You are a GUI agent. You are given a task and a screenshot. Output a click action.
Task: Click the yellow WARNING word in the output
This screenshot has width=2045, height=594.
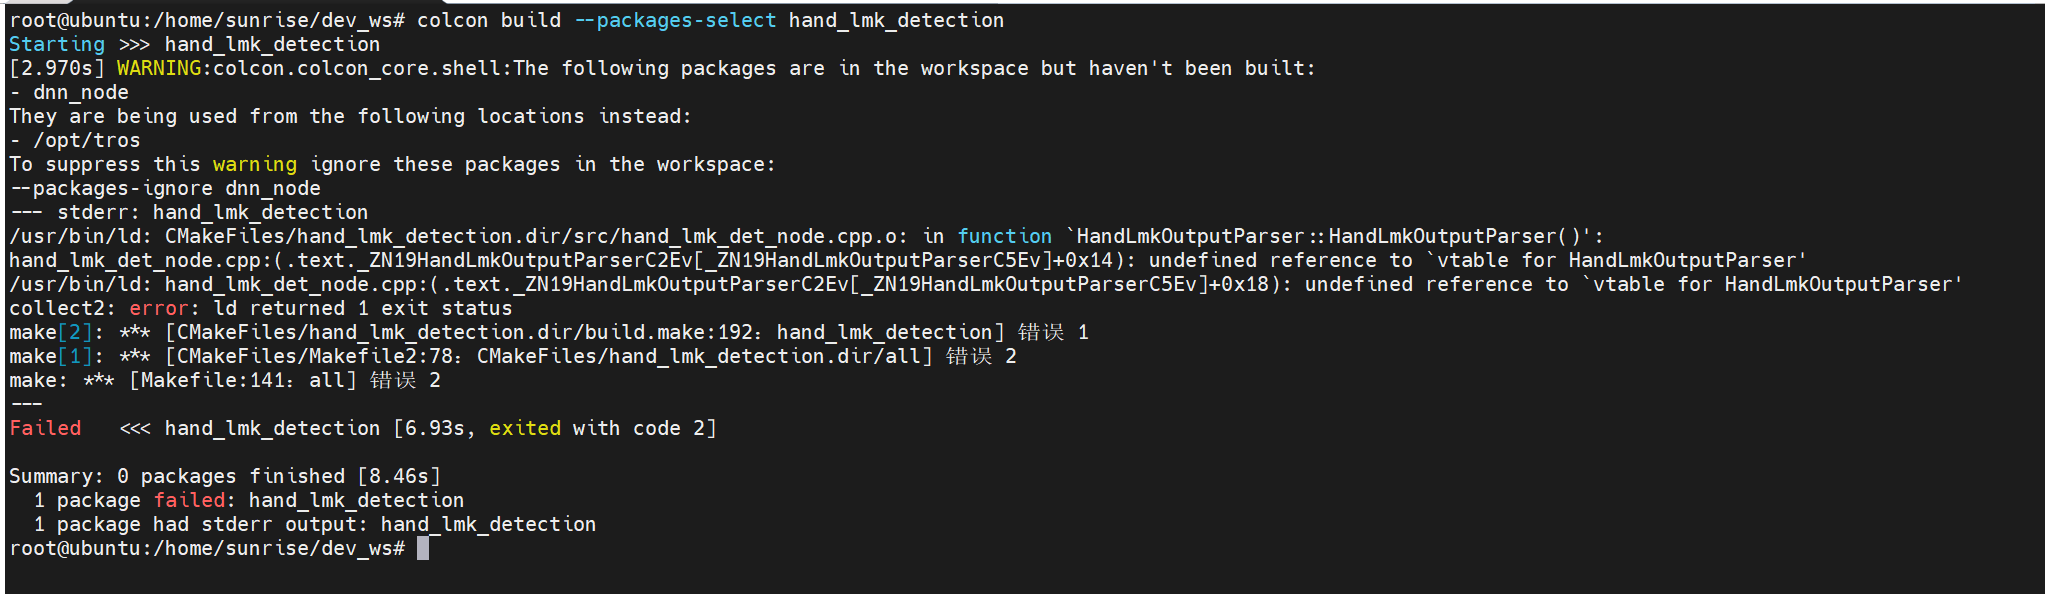click(158, 68)
